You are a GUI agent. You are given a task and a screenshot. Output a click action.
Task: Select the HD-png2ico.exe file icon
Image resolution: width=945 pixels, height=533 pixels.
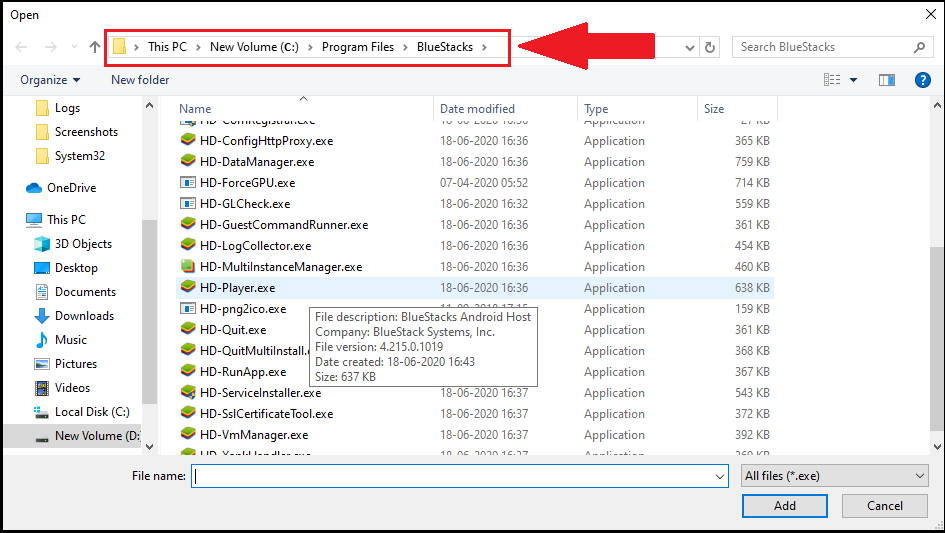(188, 309)
